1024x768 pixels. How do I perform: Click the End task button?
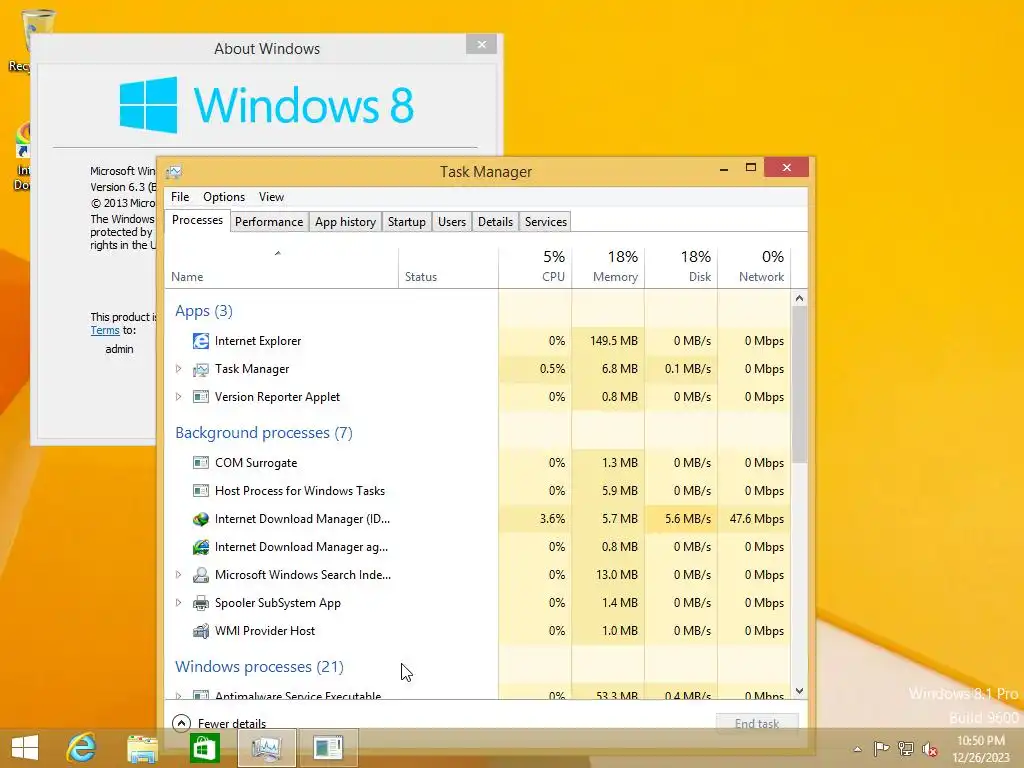point(757,723)
